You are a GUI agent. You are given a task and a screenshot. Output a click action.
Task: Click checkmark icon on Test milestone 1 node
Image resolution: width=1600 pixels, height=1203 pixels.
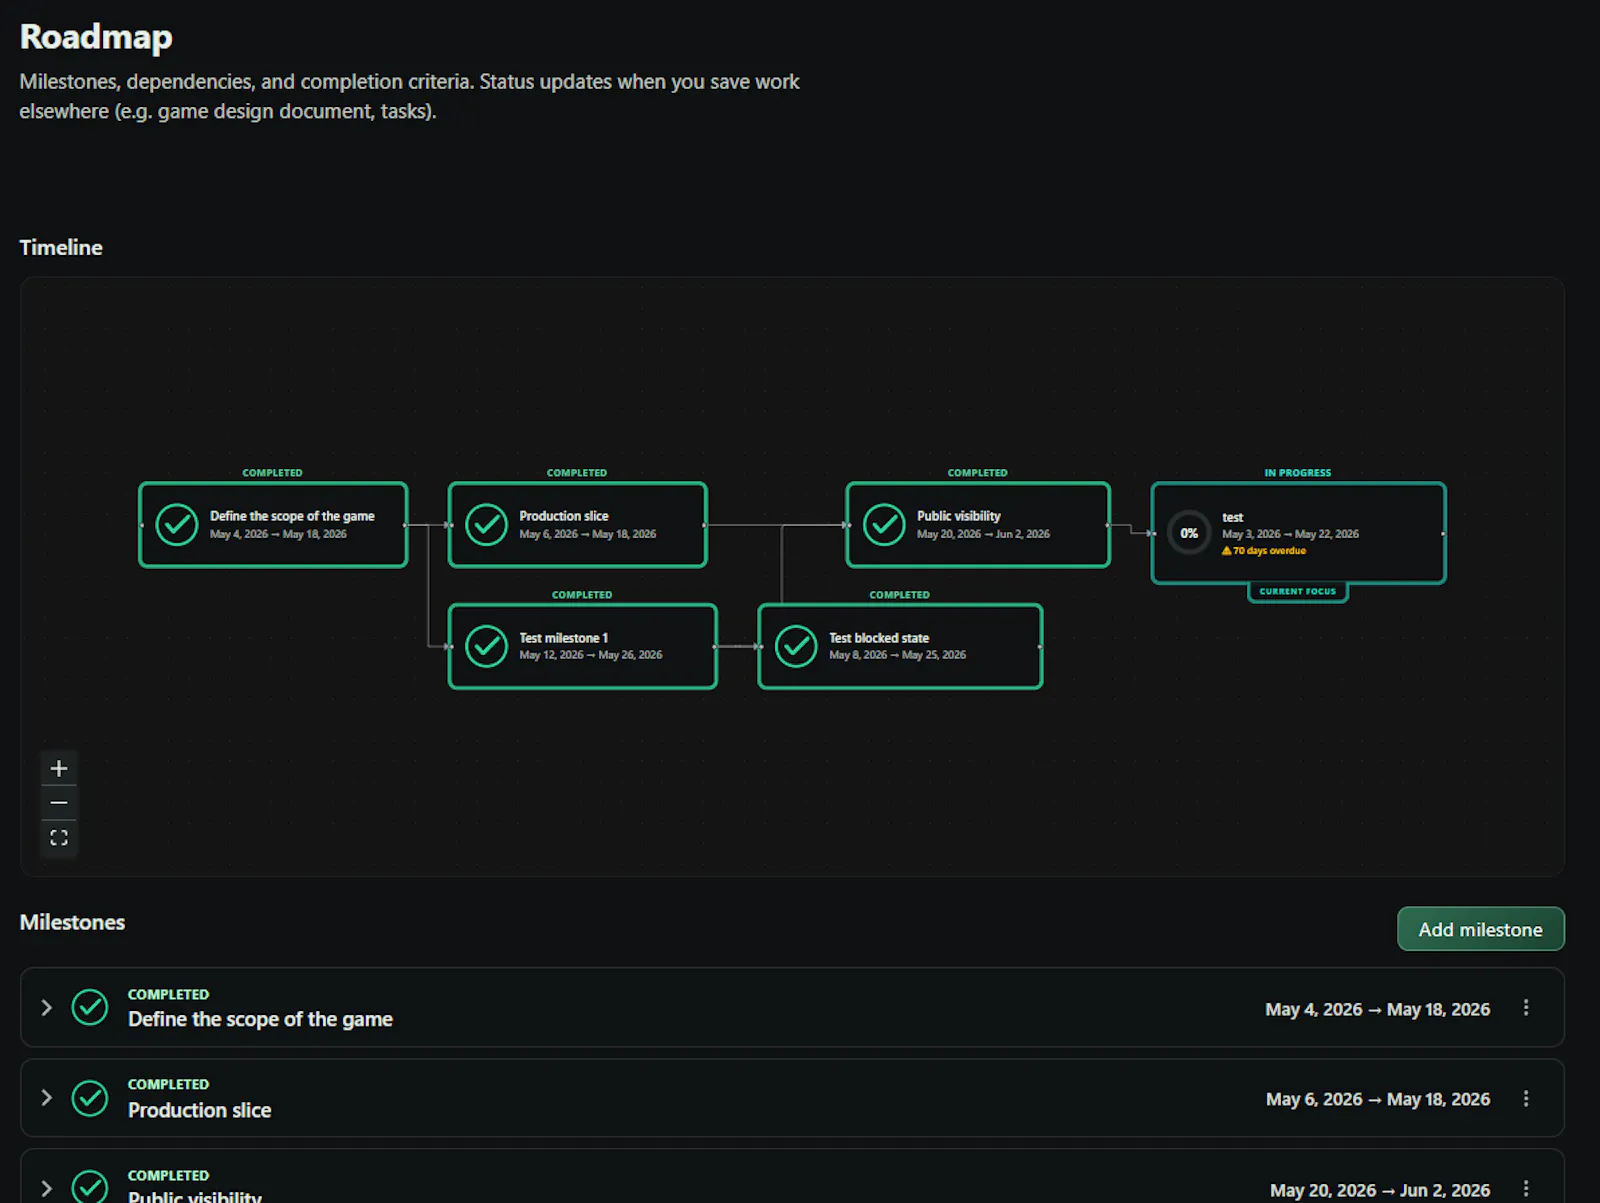487,646
